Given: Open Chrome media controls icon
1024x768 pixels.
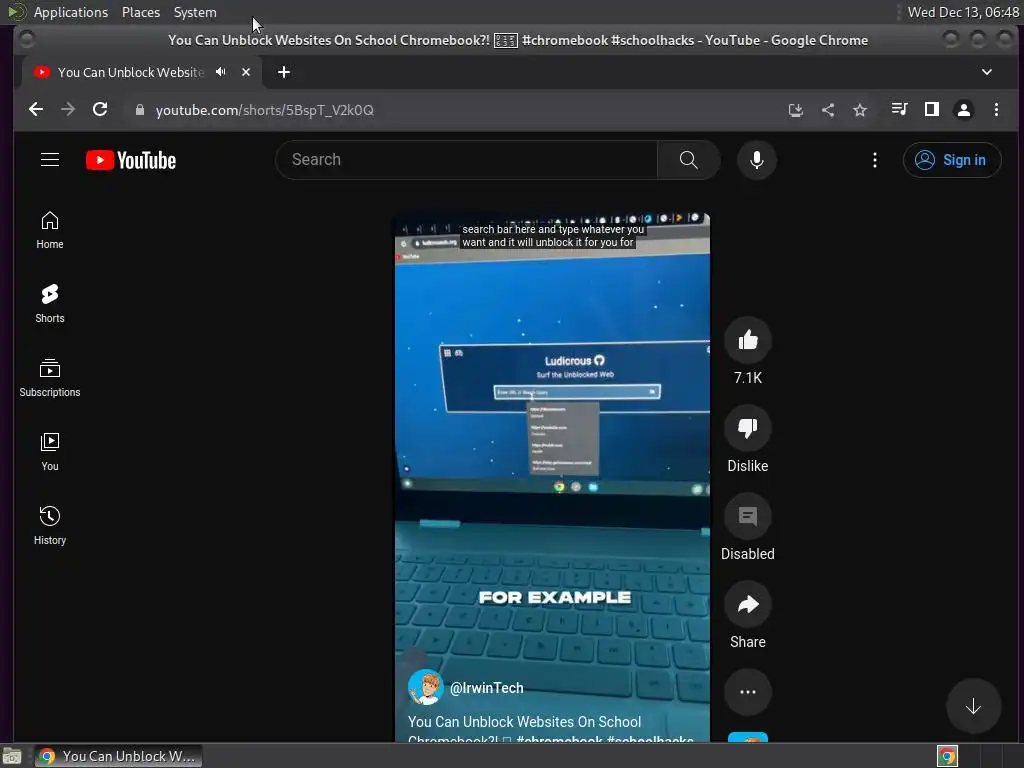Looking at the screenshot, I should coord(899,110).
